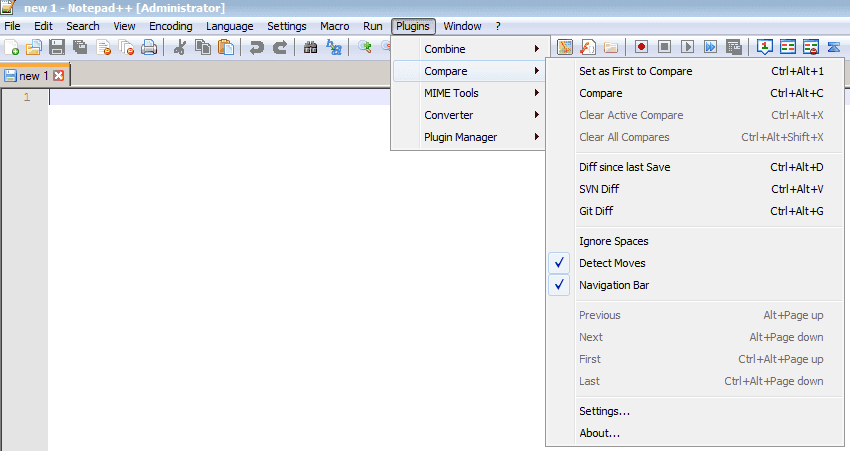Screen dimensions: 850x451
Task: Click Set as First to Compare toolbar icon
Action: tap(764, 47)
